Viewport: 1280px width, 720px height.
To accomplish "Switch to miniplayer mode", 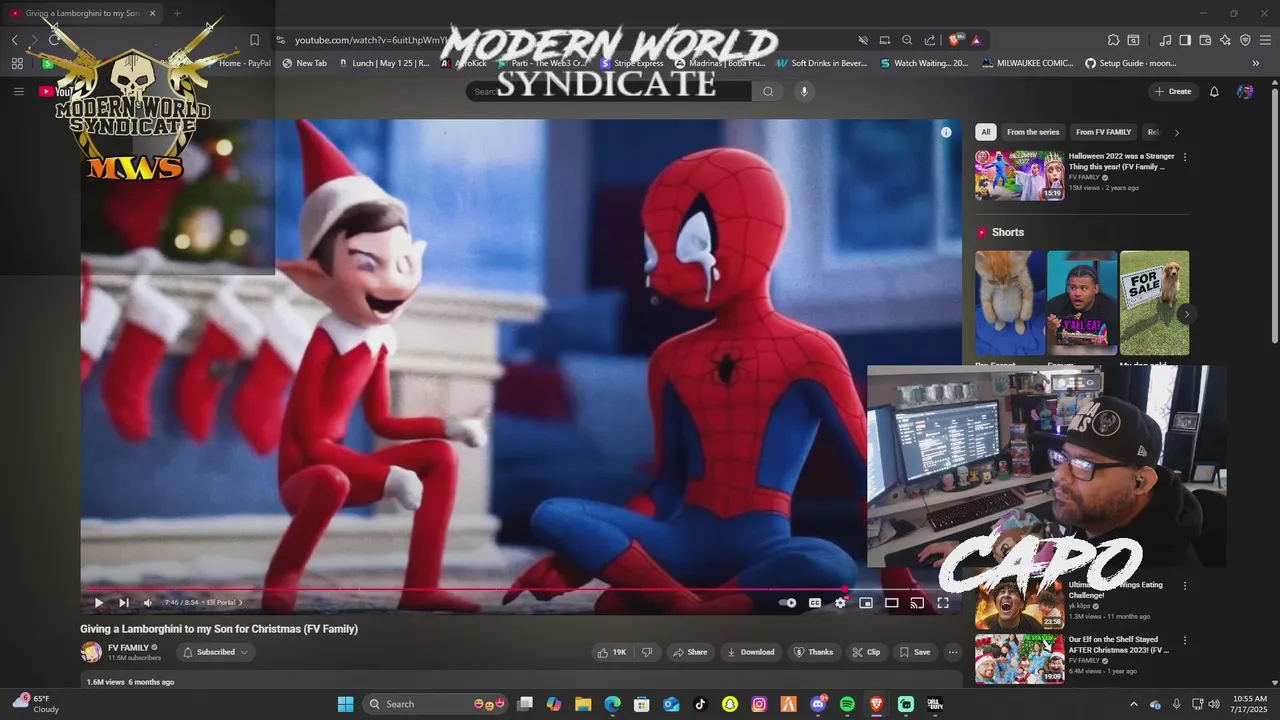I will click(866, 603).
